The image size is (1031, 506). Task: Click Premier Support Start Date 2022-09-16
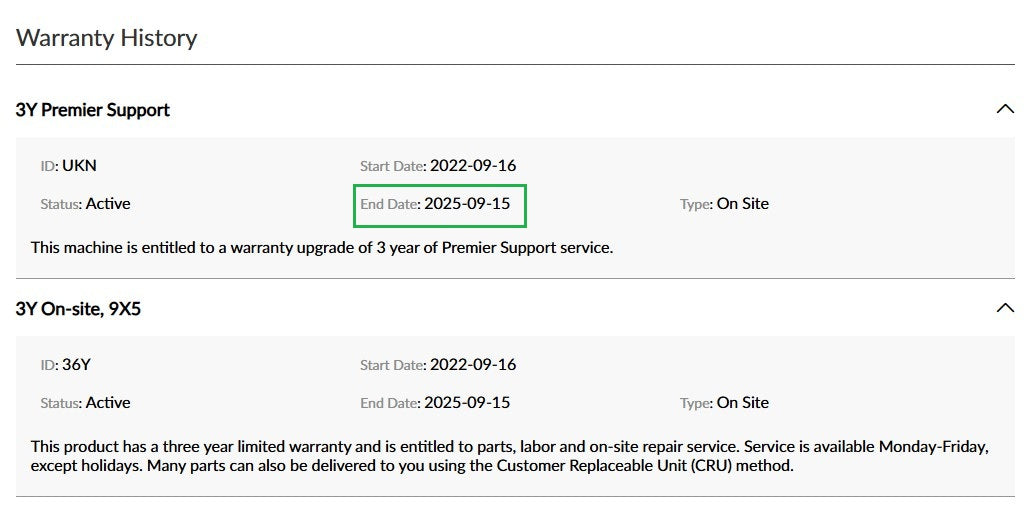[473, 166]
